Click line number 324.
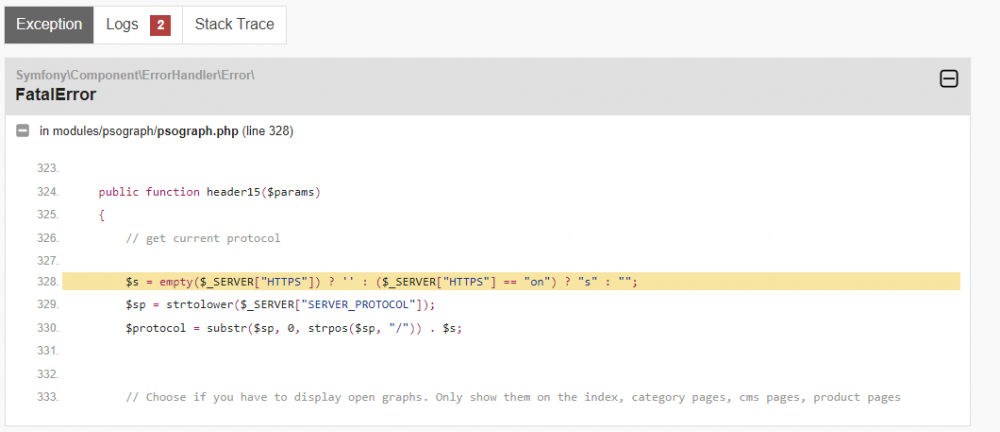Viewport: 1000px width, 432px height. [x=48, y=192]
